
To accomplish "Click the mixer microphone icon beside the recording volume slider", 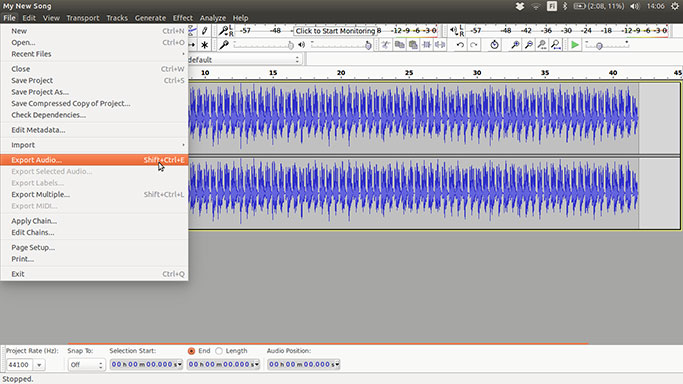I will [x=224, y=45].
